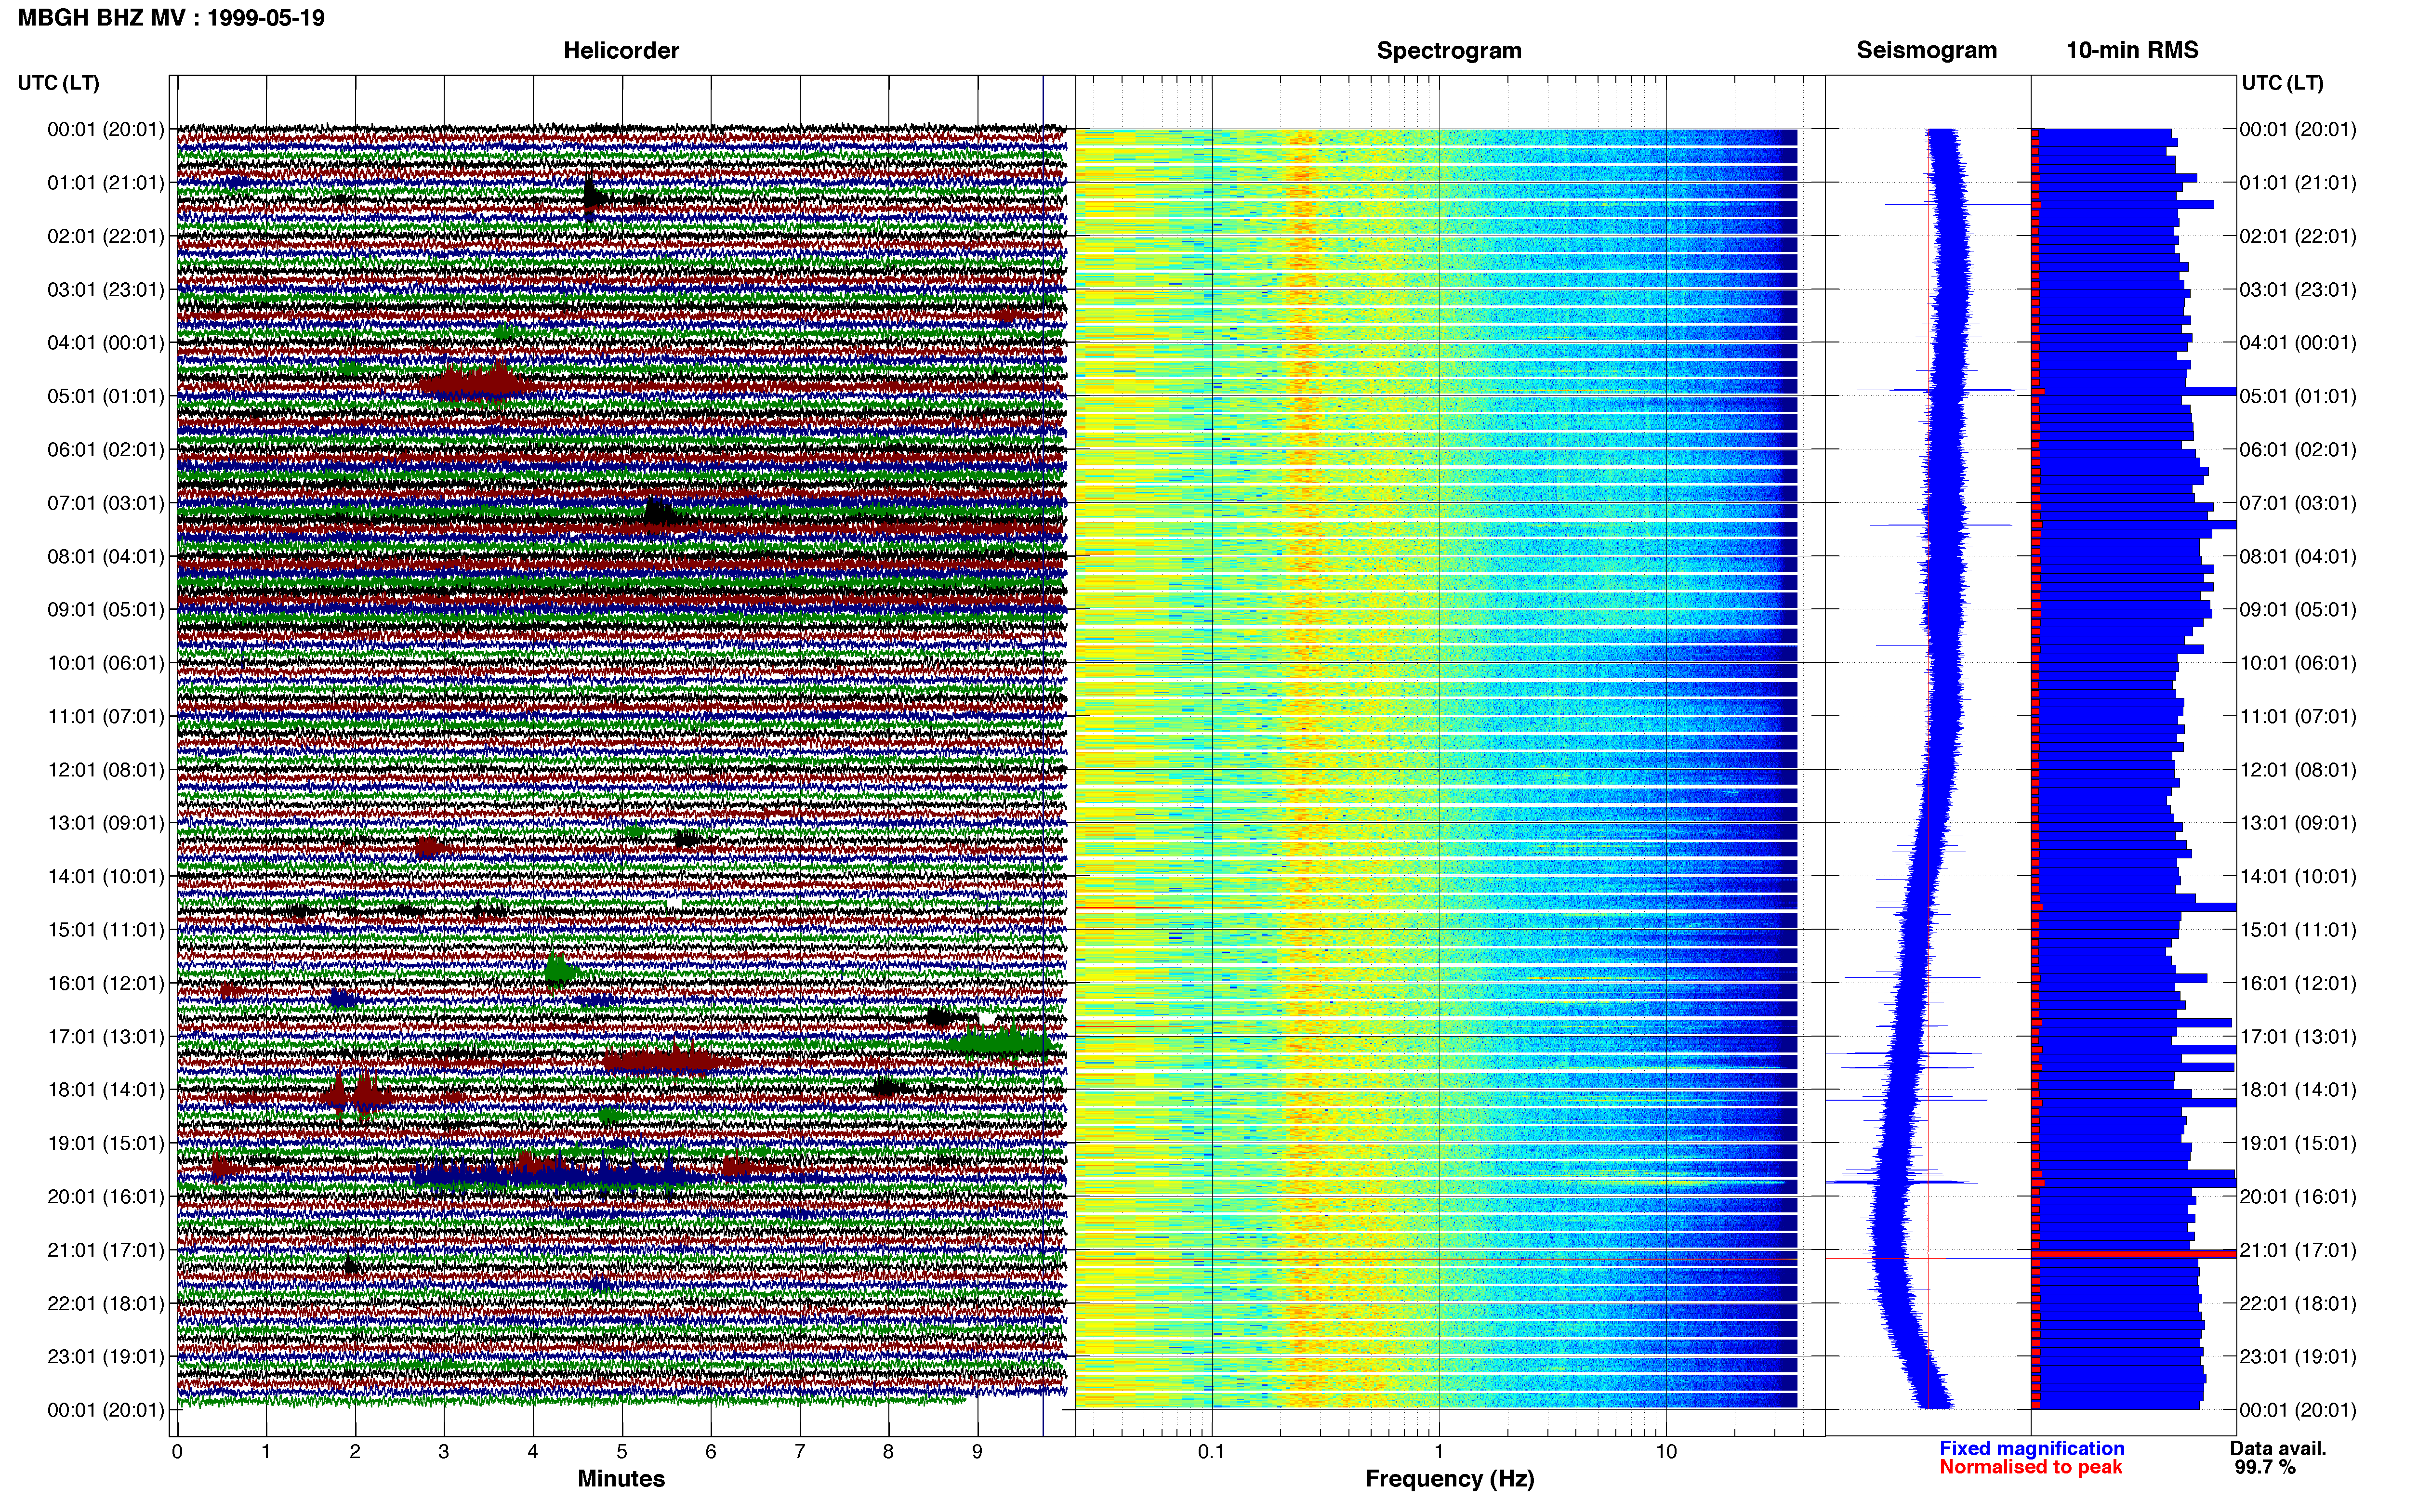Select the 'Helicorder' panel heading

coord(621,50)
